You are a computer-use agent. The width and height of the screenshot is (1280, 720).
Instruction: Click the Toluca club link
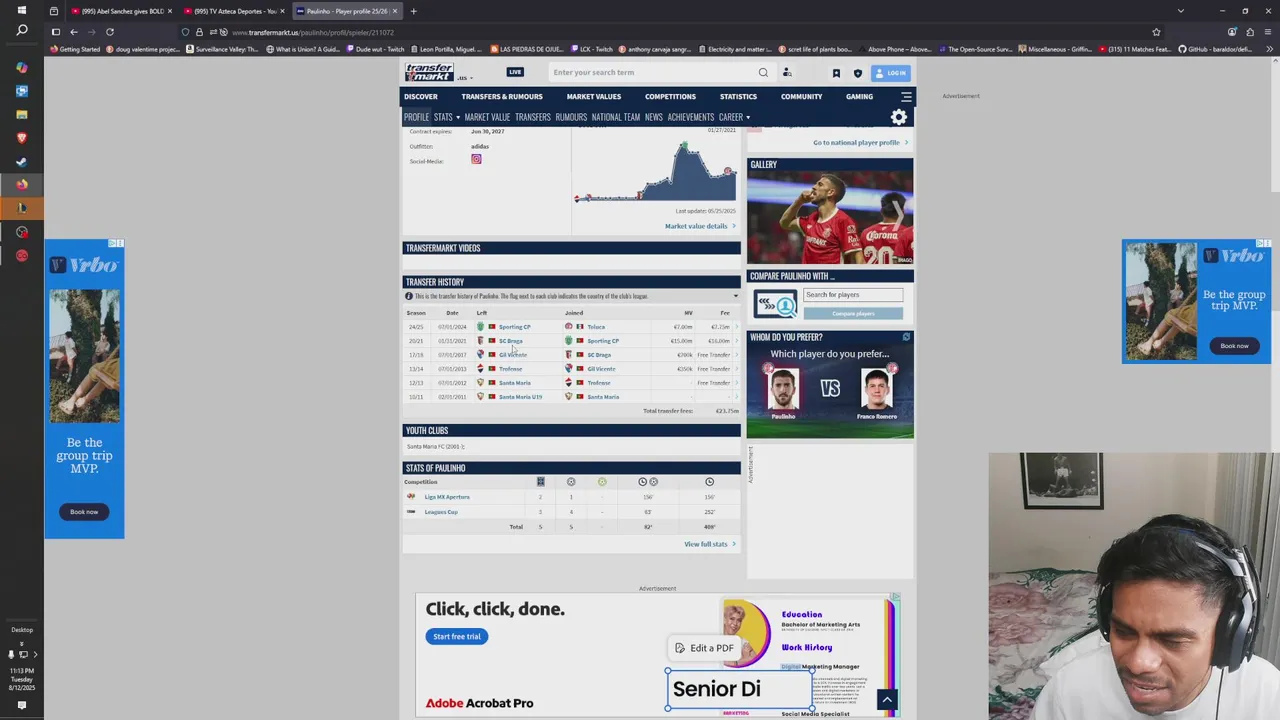(596, 327)
